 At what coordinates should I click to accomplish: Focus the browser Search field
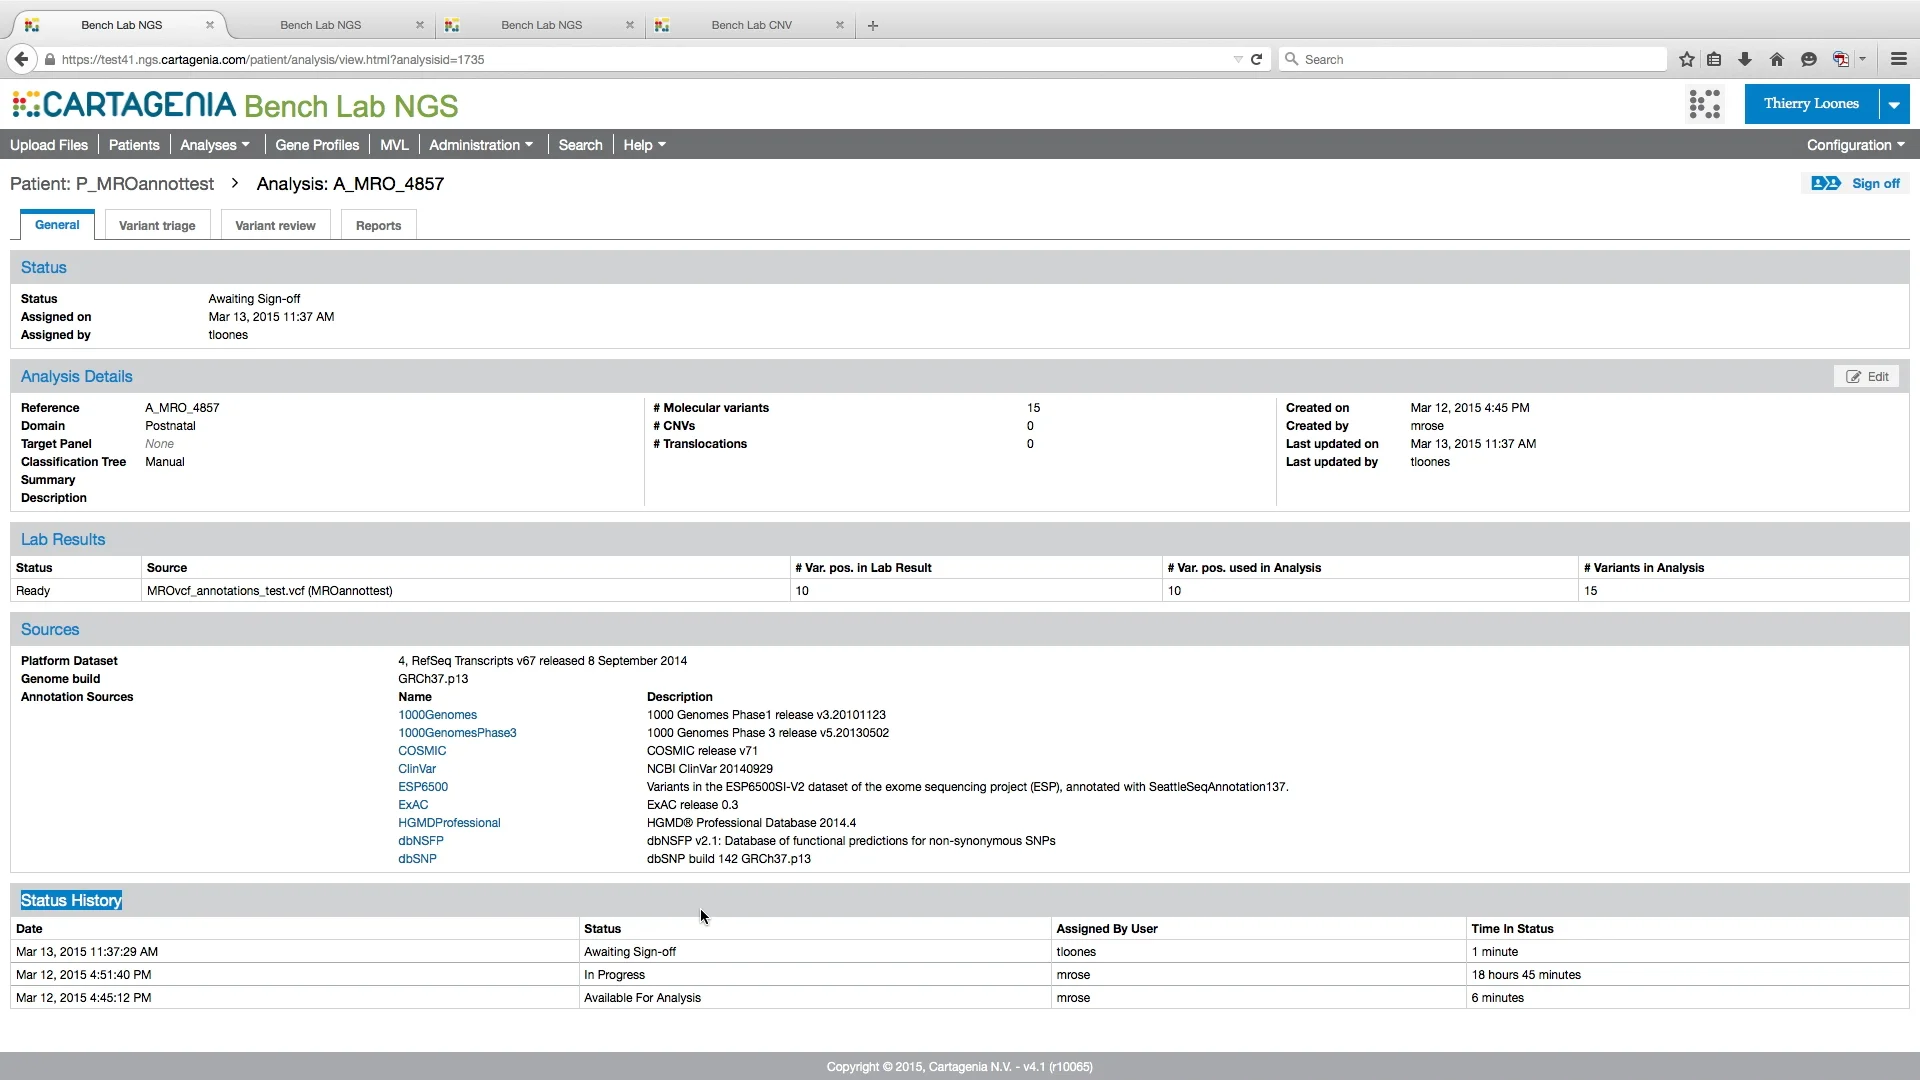click(1473, 59)
